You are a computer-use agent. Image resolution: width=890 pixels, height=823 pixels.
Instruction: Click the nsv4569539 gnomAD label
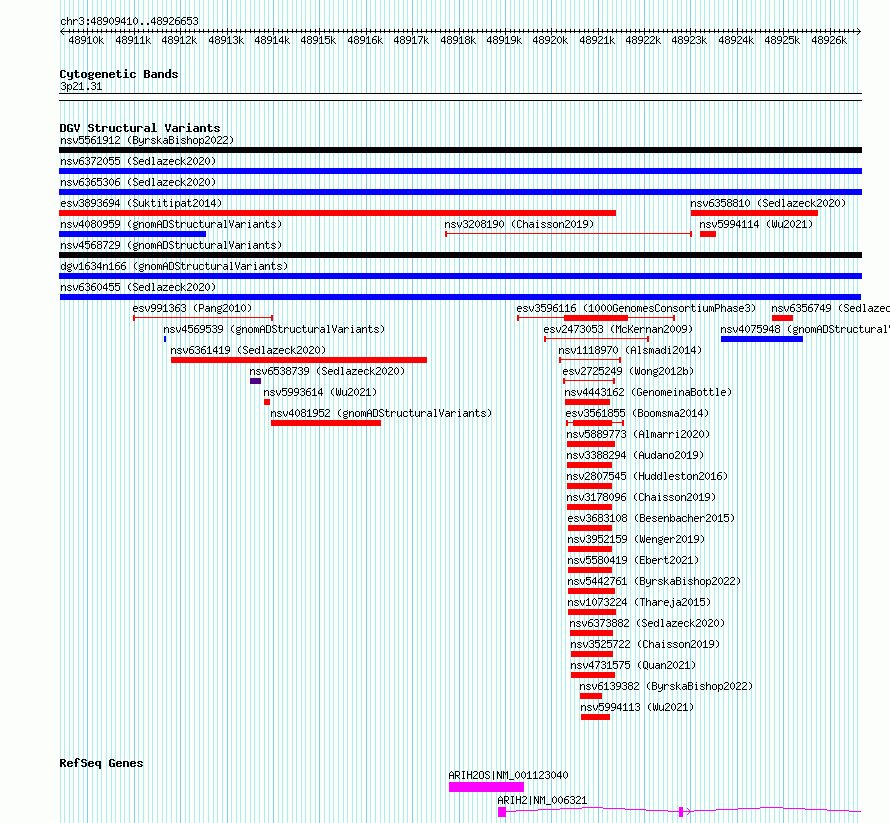(x=274, y=329)
